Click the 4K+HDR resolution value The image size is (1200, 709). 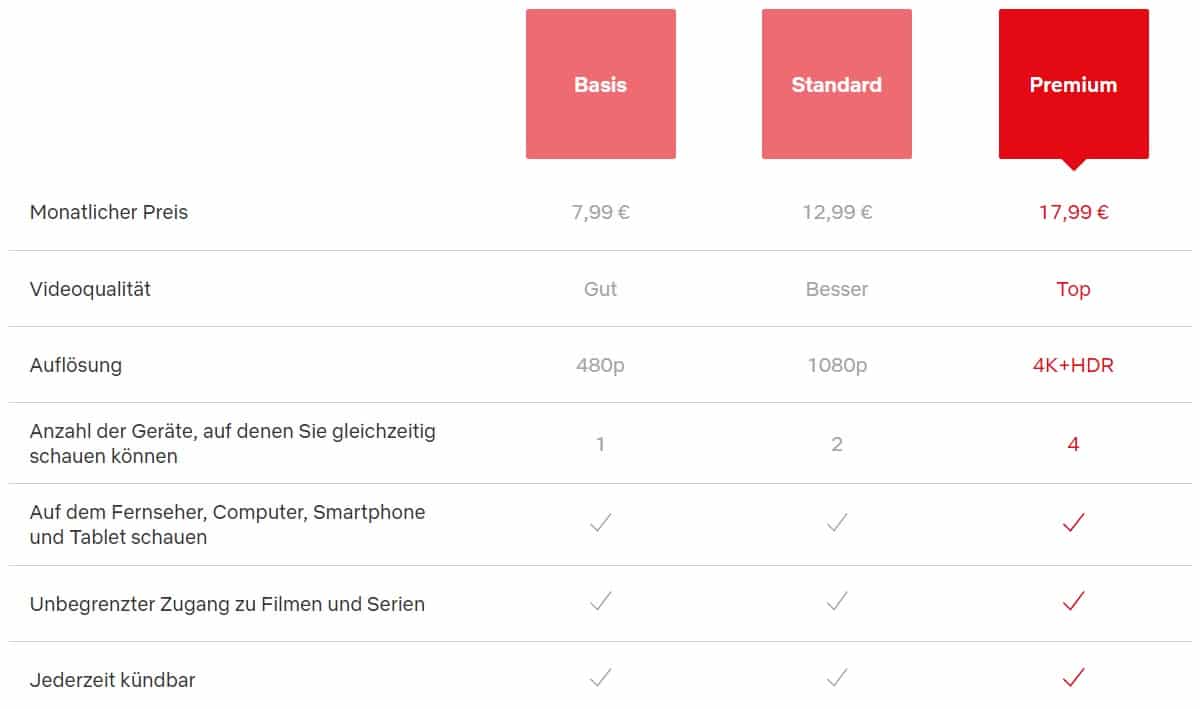[1073, 365]
